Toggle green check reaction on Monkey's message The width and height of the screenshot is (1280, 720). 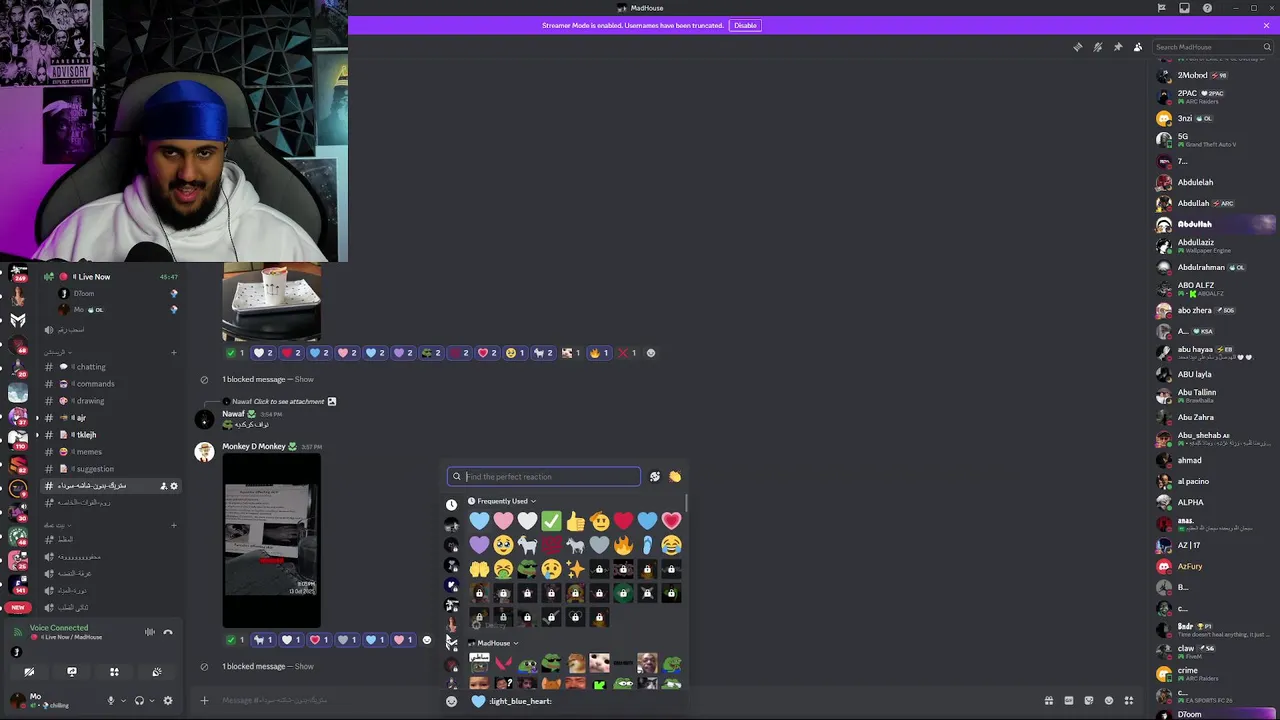pyautogui.click(x=234, y=640)
